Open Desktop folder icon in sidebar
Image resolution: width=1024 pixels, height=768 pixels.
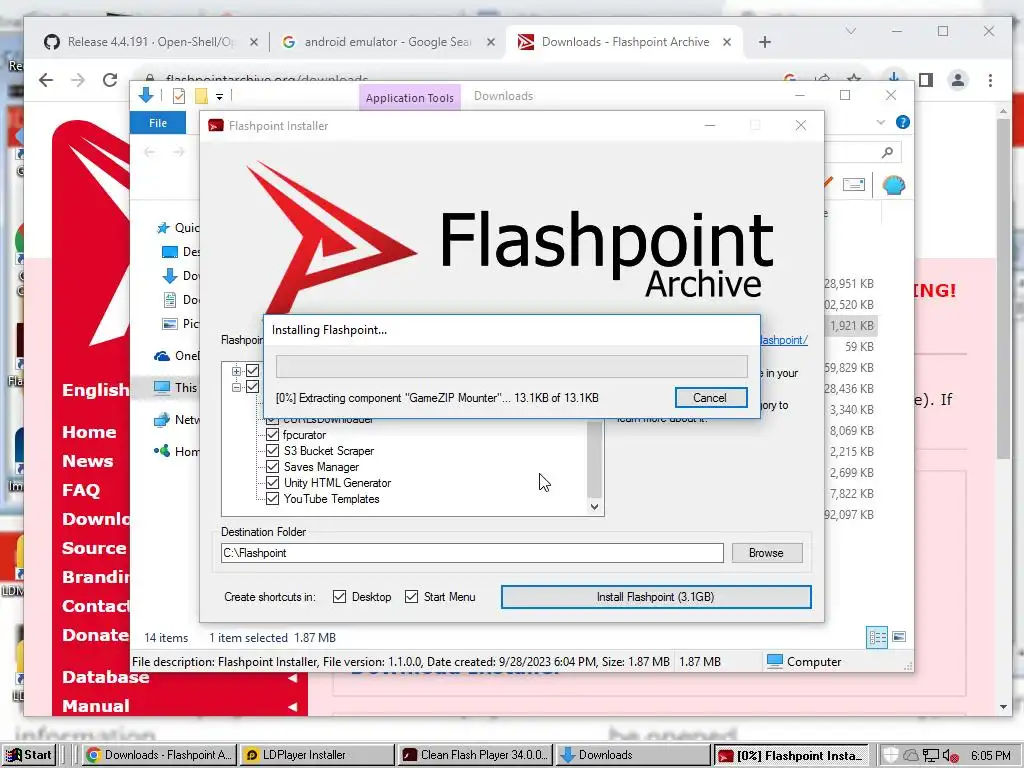(170, 252)
